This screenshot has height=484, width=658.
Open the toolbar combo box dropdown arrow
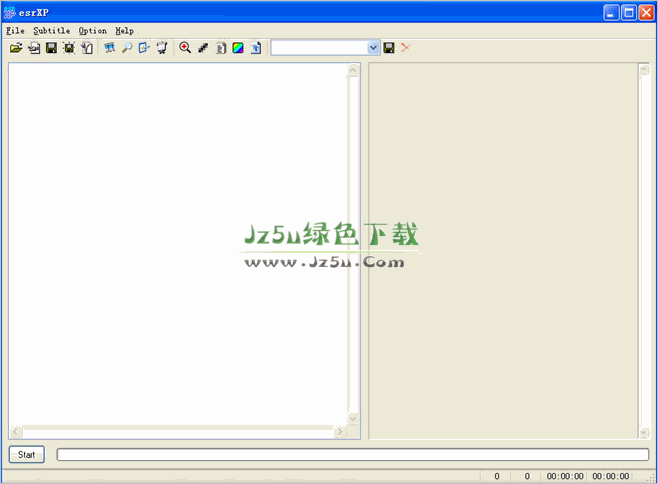373,48
